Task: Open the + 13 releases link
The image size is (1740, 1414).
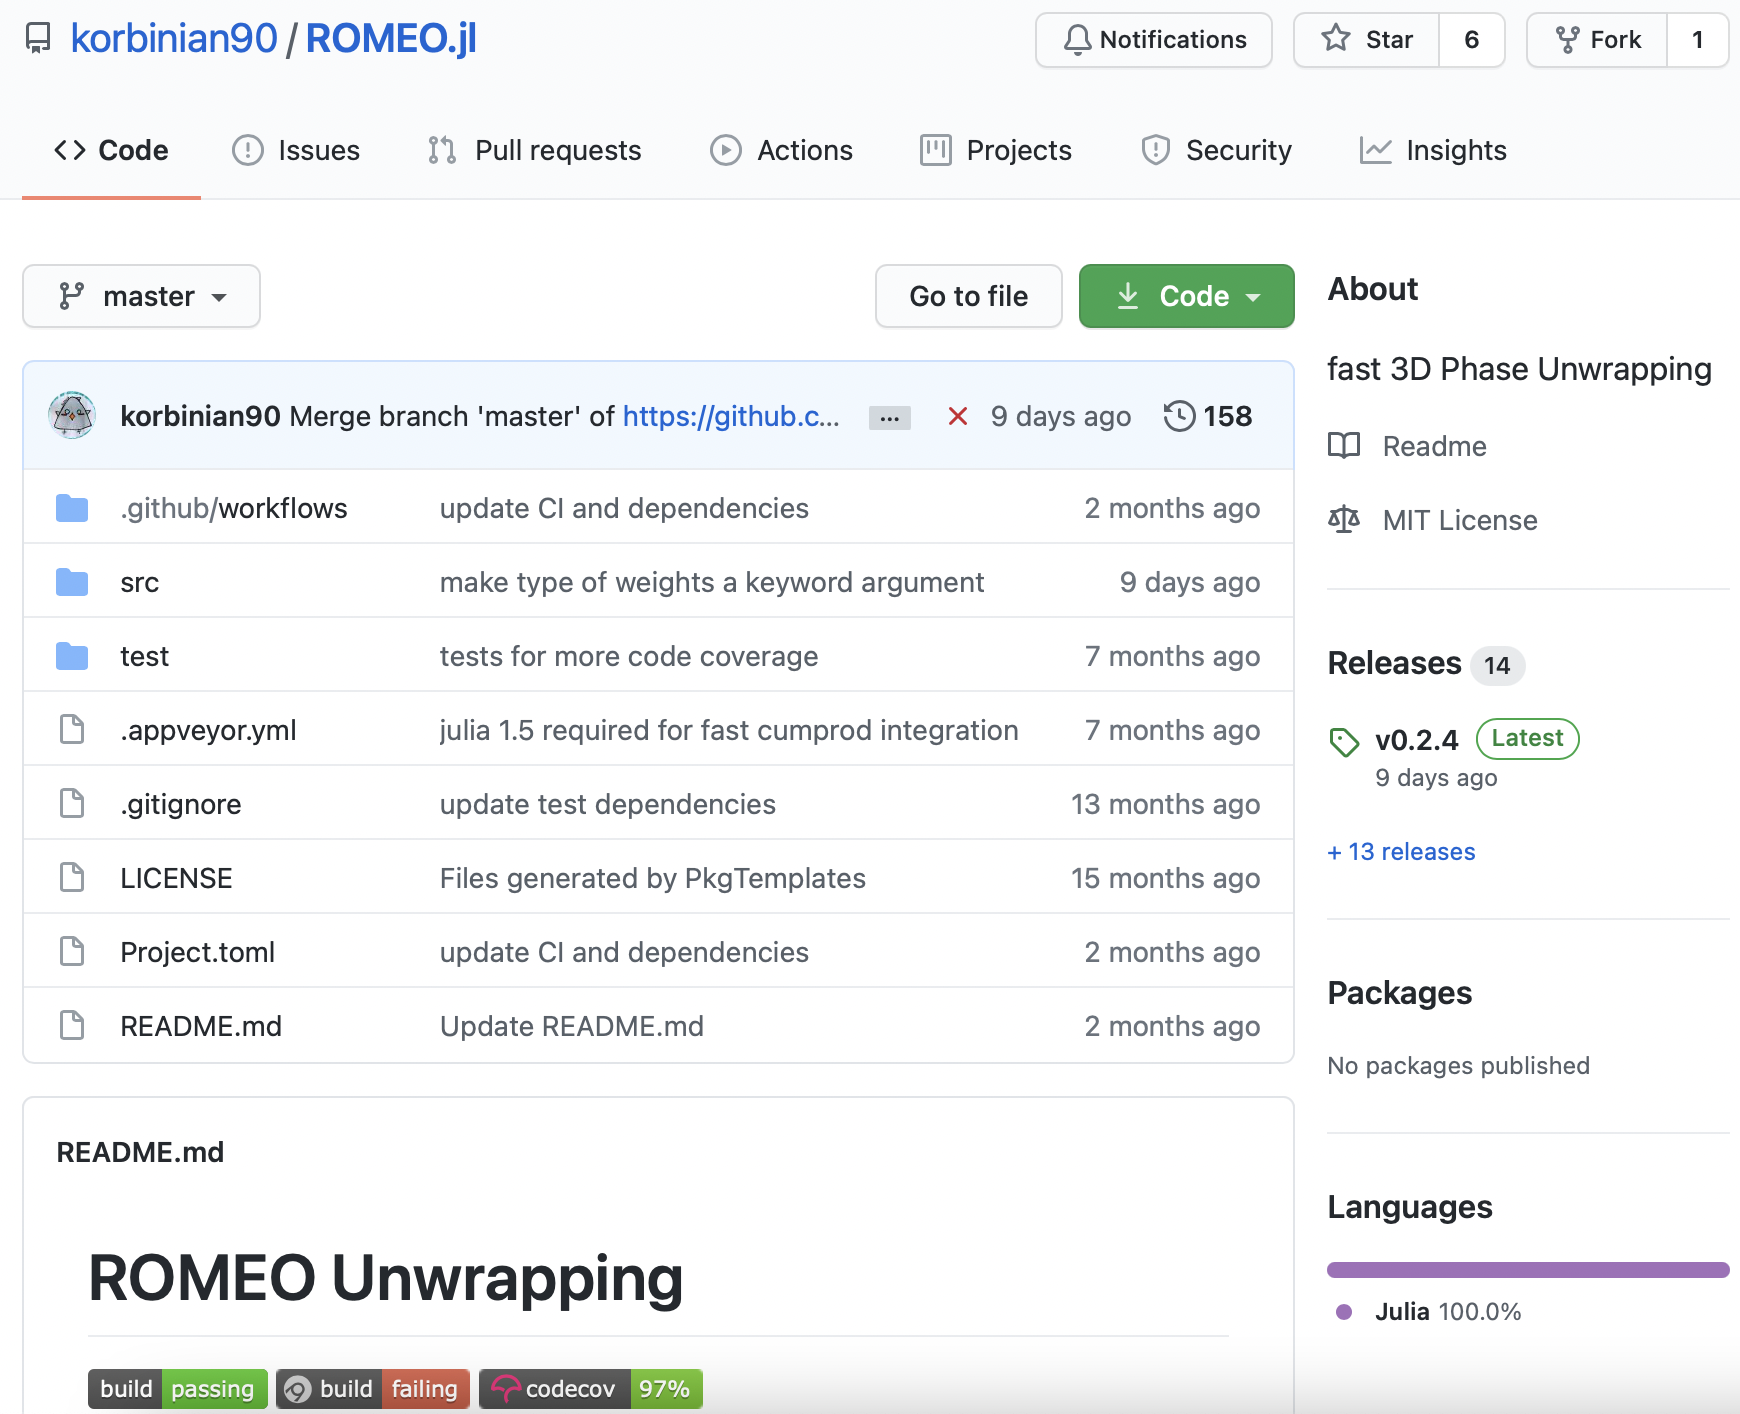Action: click(x=1401, y=852)
